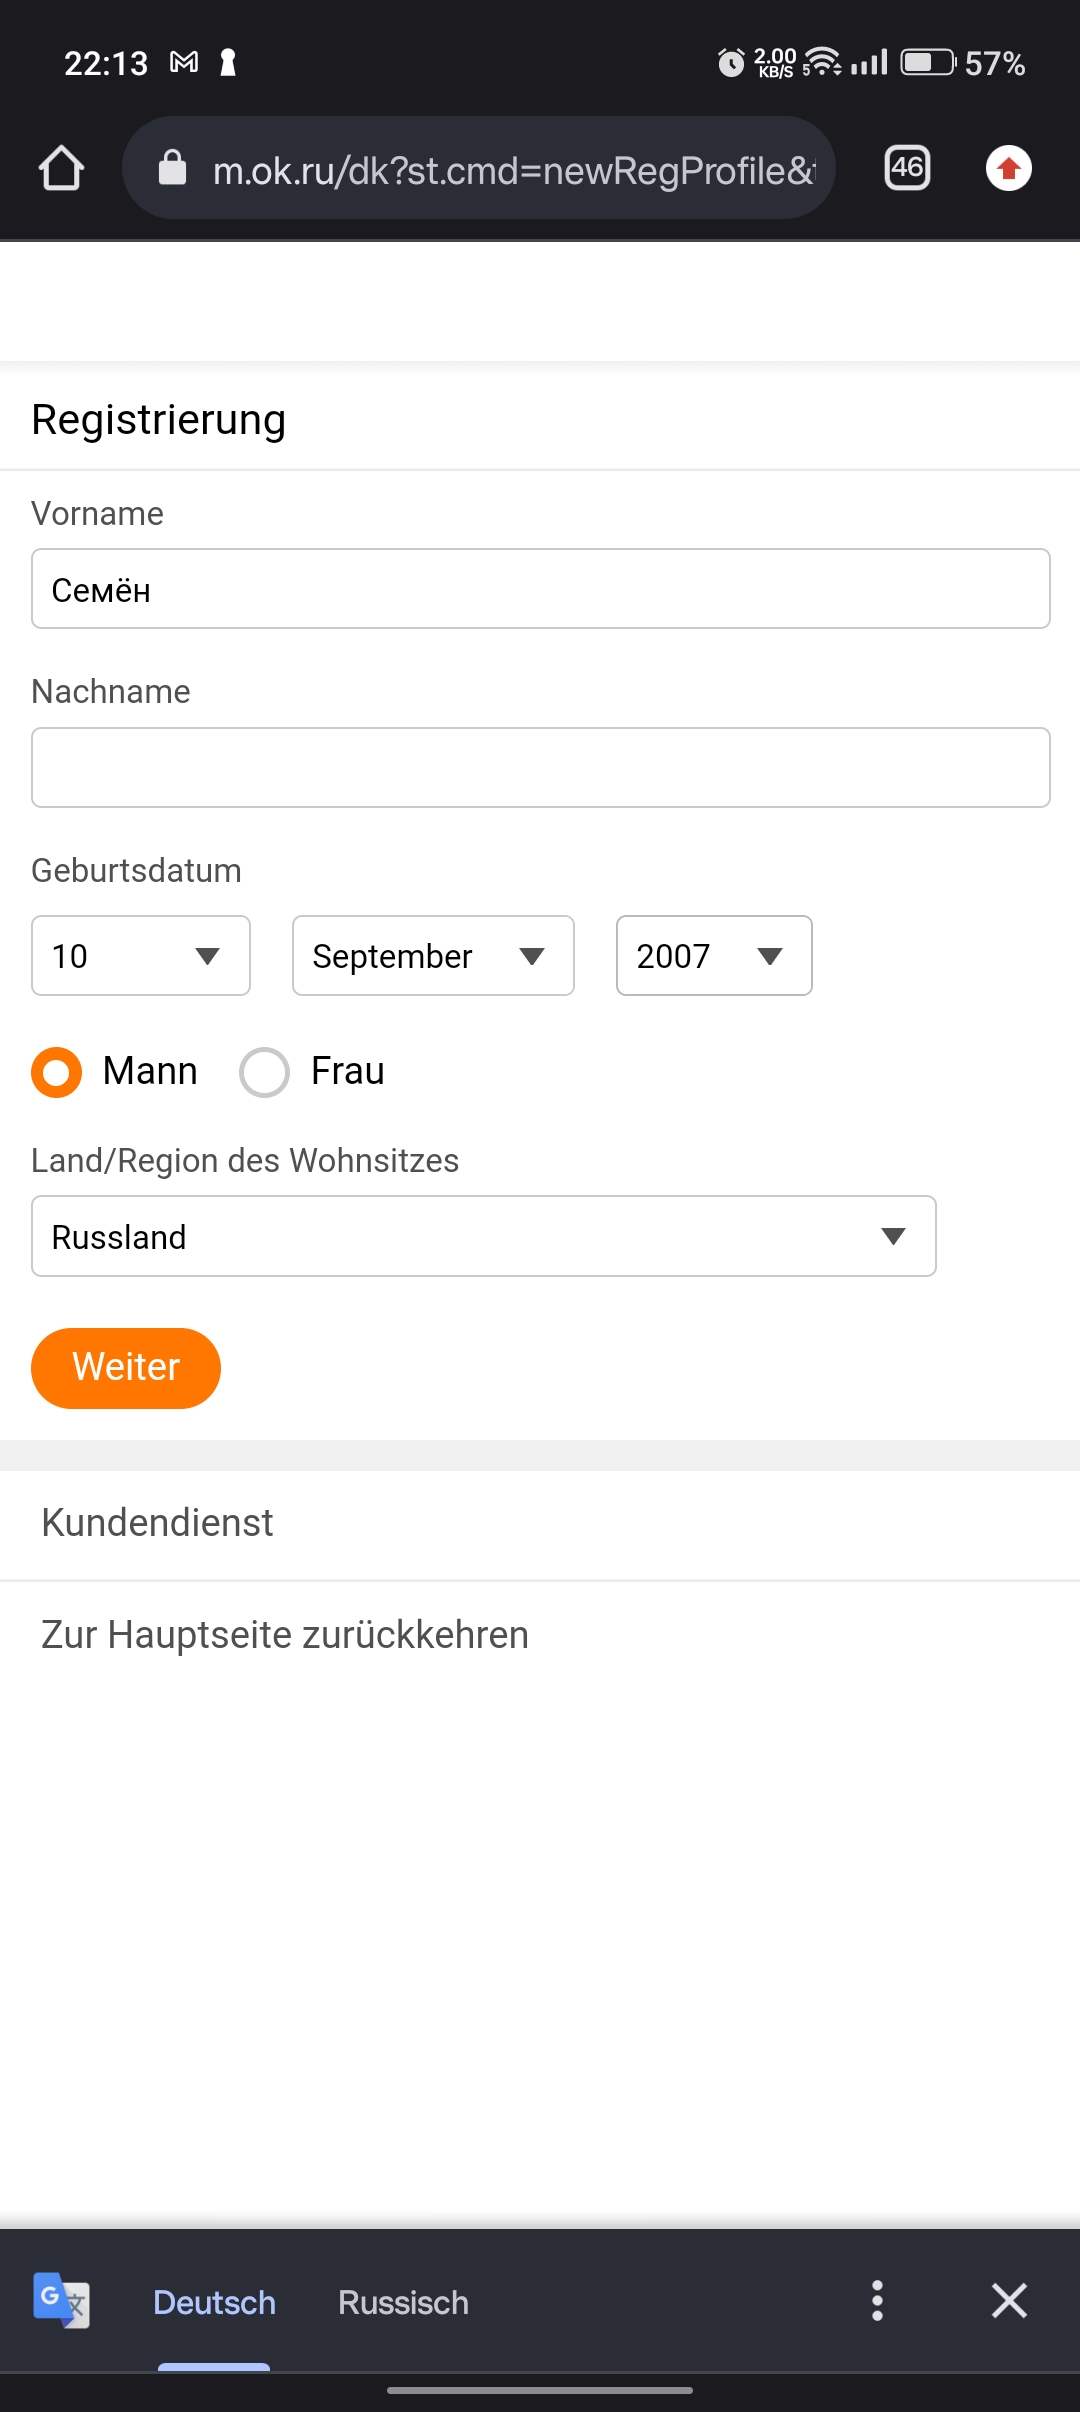Open the tab switcher showing 46 tabs
Image resolution: width=1080 pixels, height=2412 pixels.
coord(907,168)
